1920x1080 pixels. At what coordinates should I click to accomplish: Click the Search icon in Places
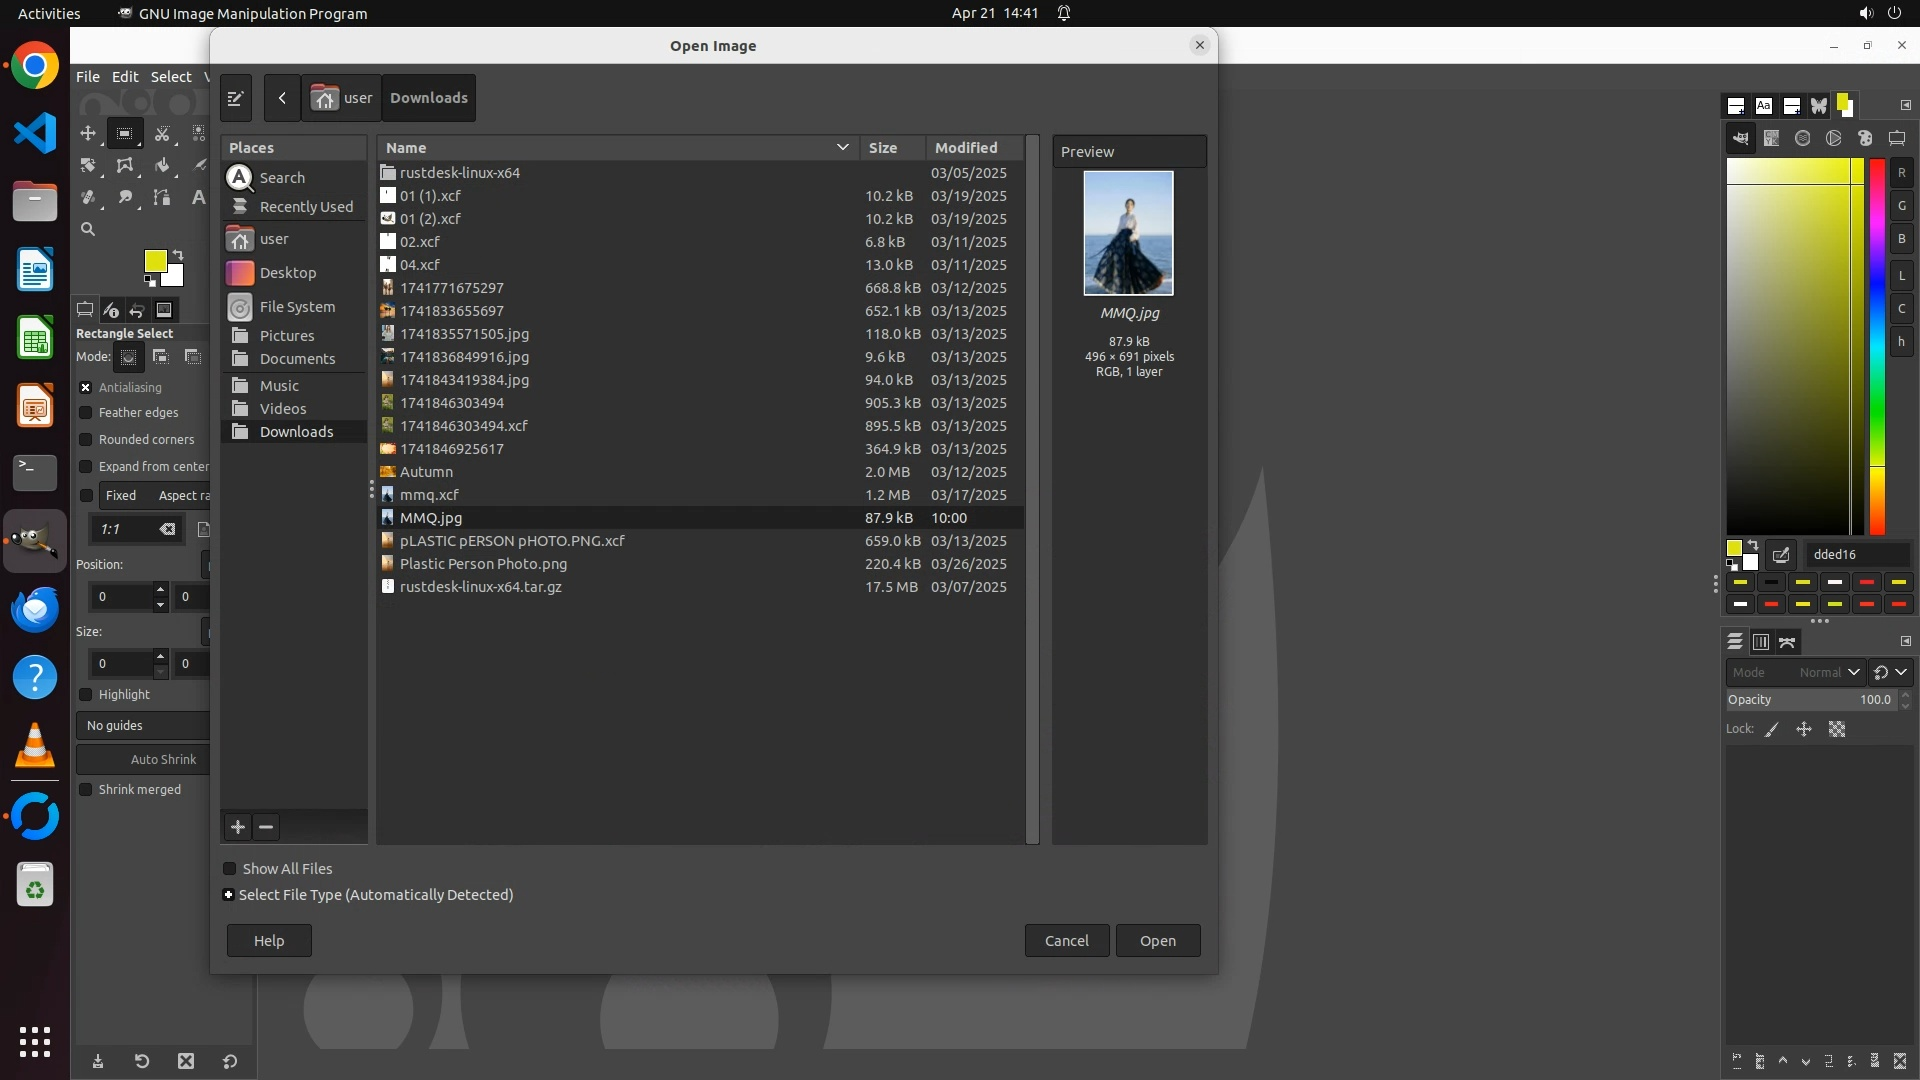tap(240, 178)
